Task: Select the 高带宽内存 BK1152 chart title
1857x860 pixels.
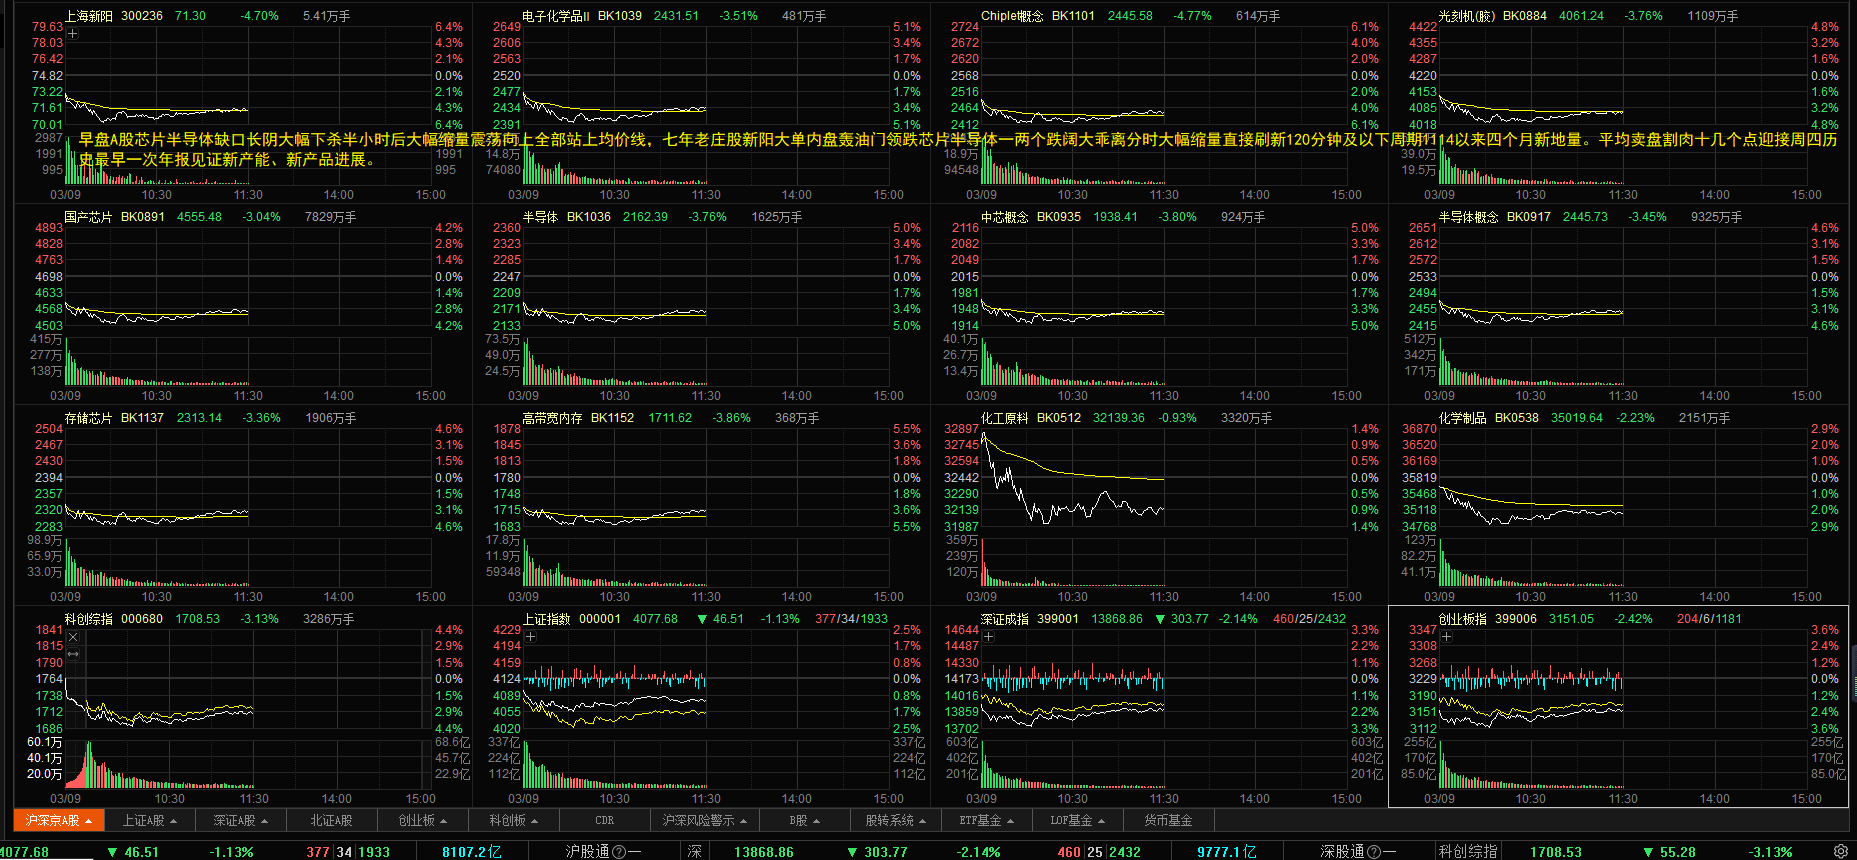Action: coord(578,418)
